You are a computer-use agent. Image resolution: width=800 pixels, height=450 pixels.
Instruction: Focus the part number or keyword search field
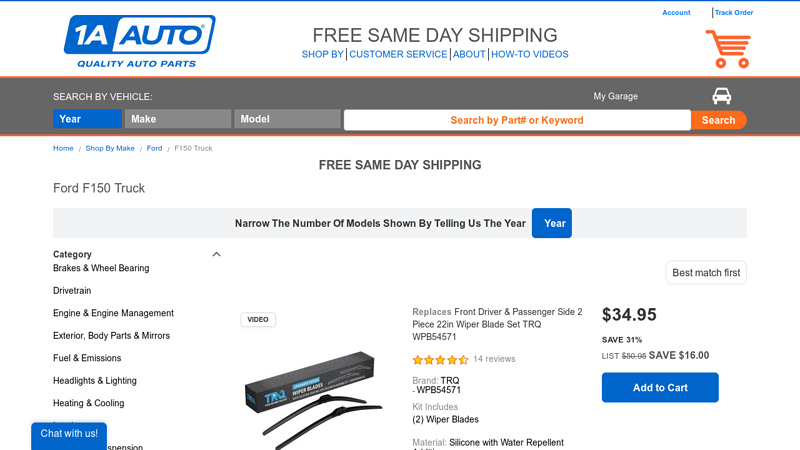pyautogui.click(x=517, y=120)
